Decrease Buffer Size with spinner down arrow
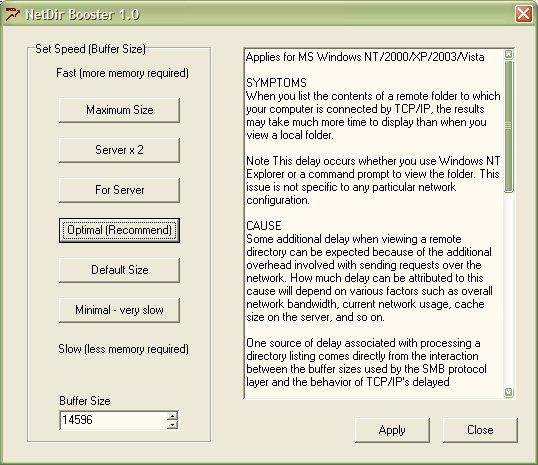The image size is (538, 465). (173, 425)
